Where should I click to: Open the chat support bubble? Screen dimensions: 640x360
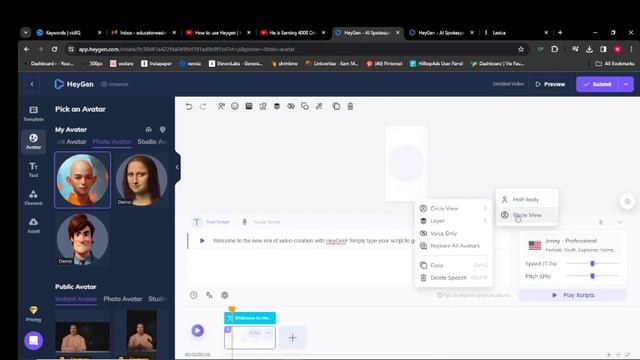33,340
